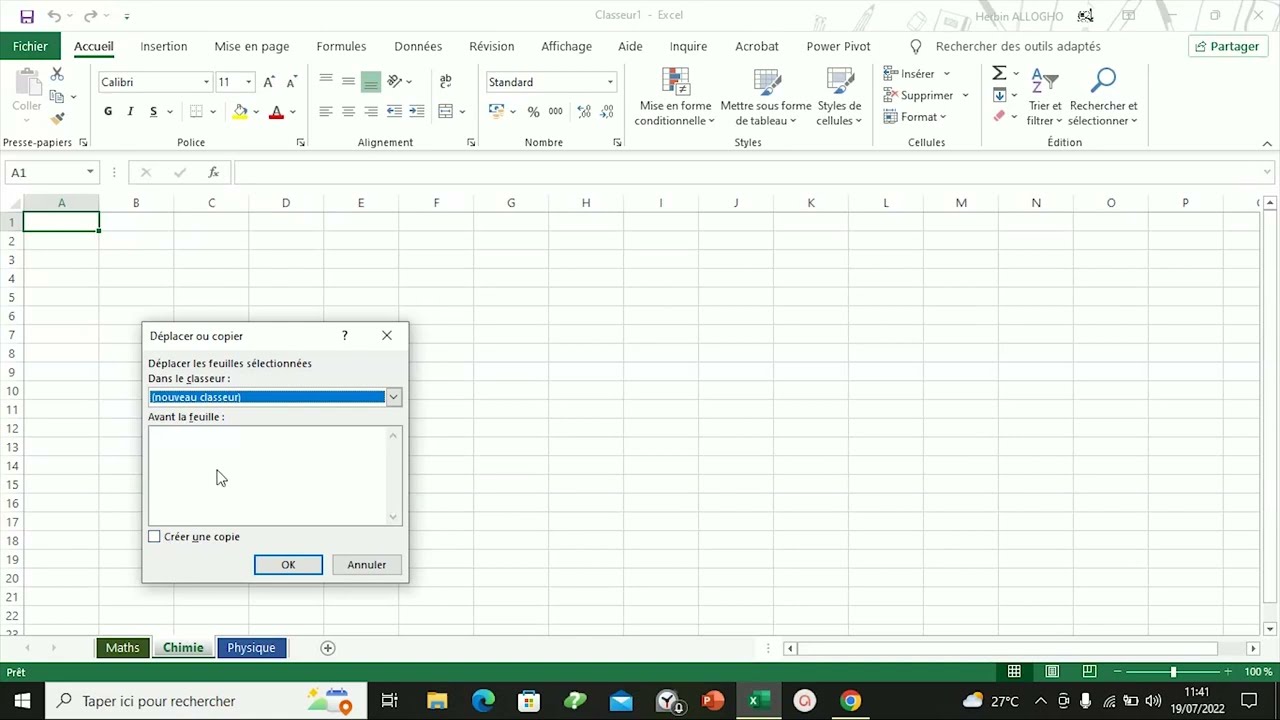Click the Insert Function fx icon
This screenshot has width=1280, height=720.
point(213,173)
